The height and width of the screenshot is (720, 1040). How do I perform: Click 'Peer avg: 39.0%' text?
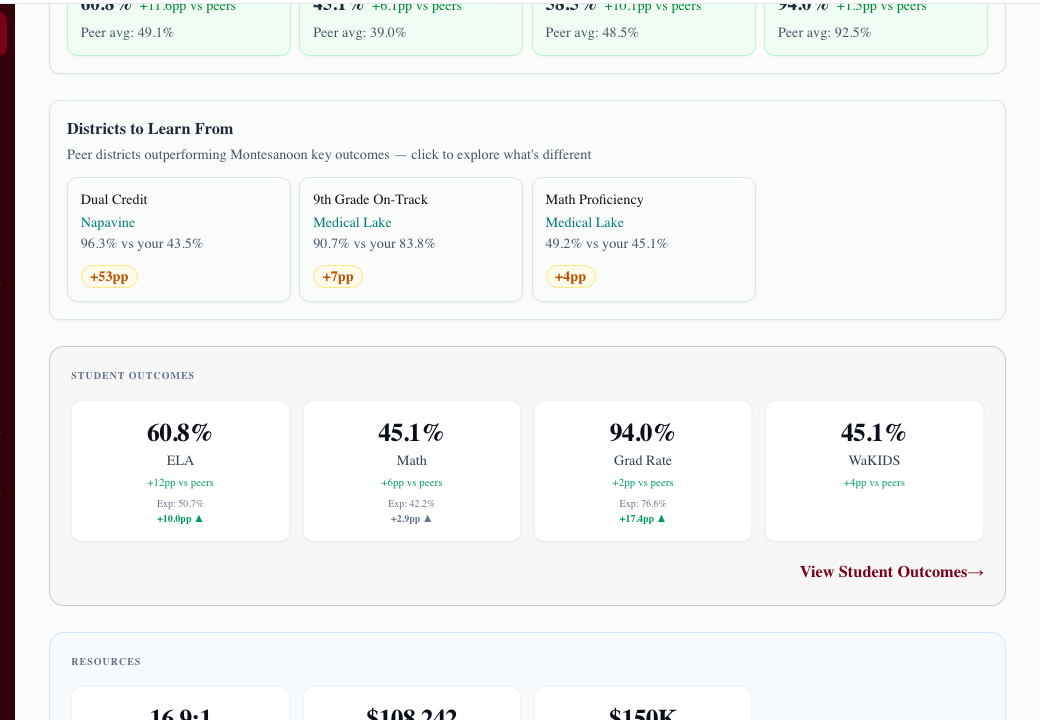(x=359, y=32)
